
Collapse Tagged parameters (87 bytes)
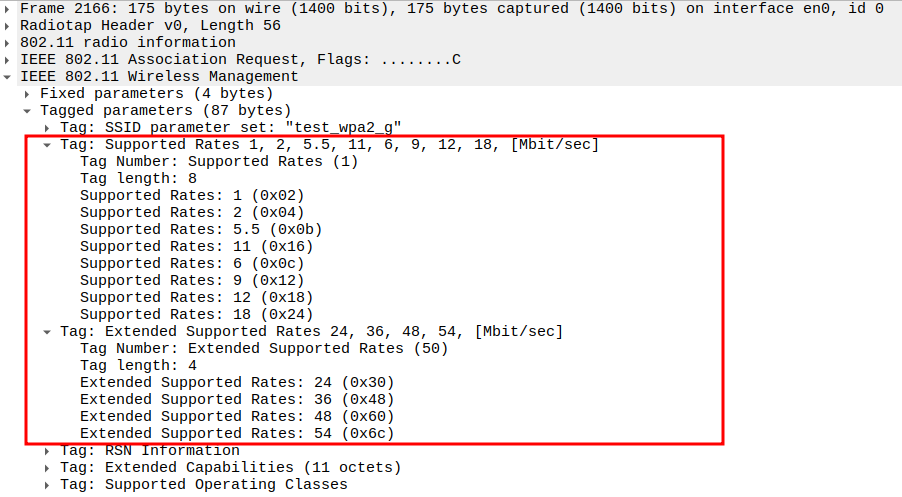pos(28,110)
